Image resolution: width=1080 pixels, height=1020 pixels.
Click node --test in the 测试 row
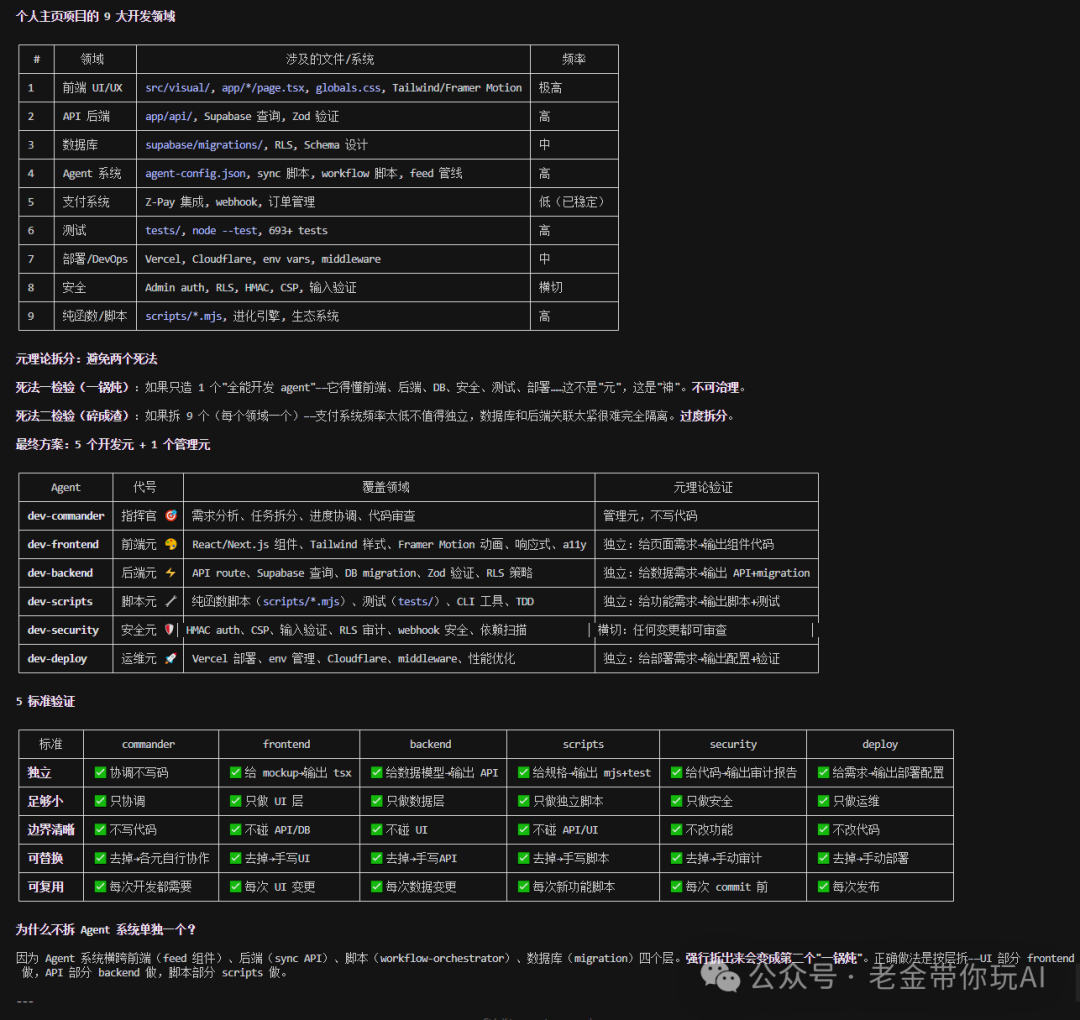pyautogui.click(x=225, y=230)
